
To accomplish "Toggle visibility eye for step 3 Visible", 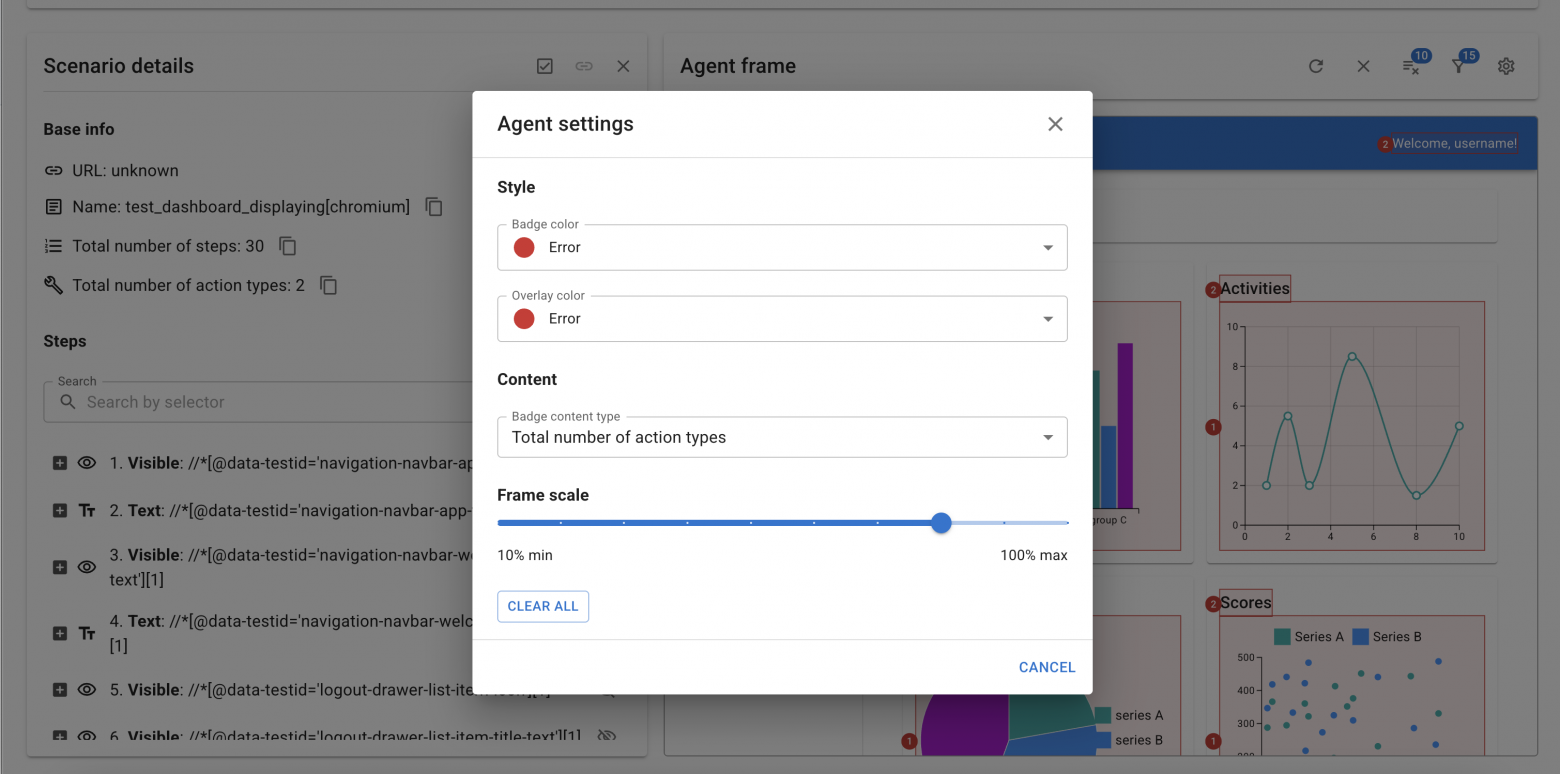I will [x=87, y=567].
